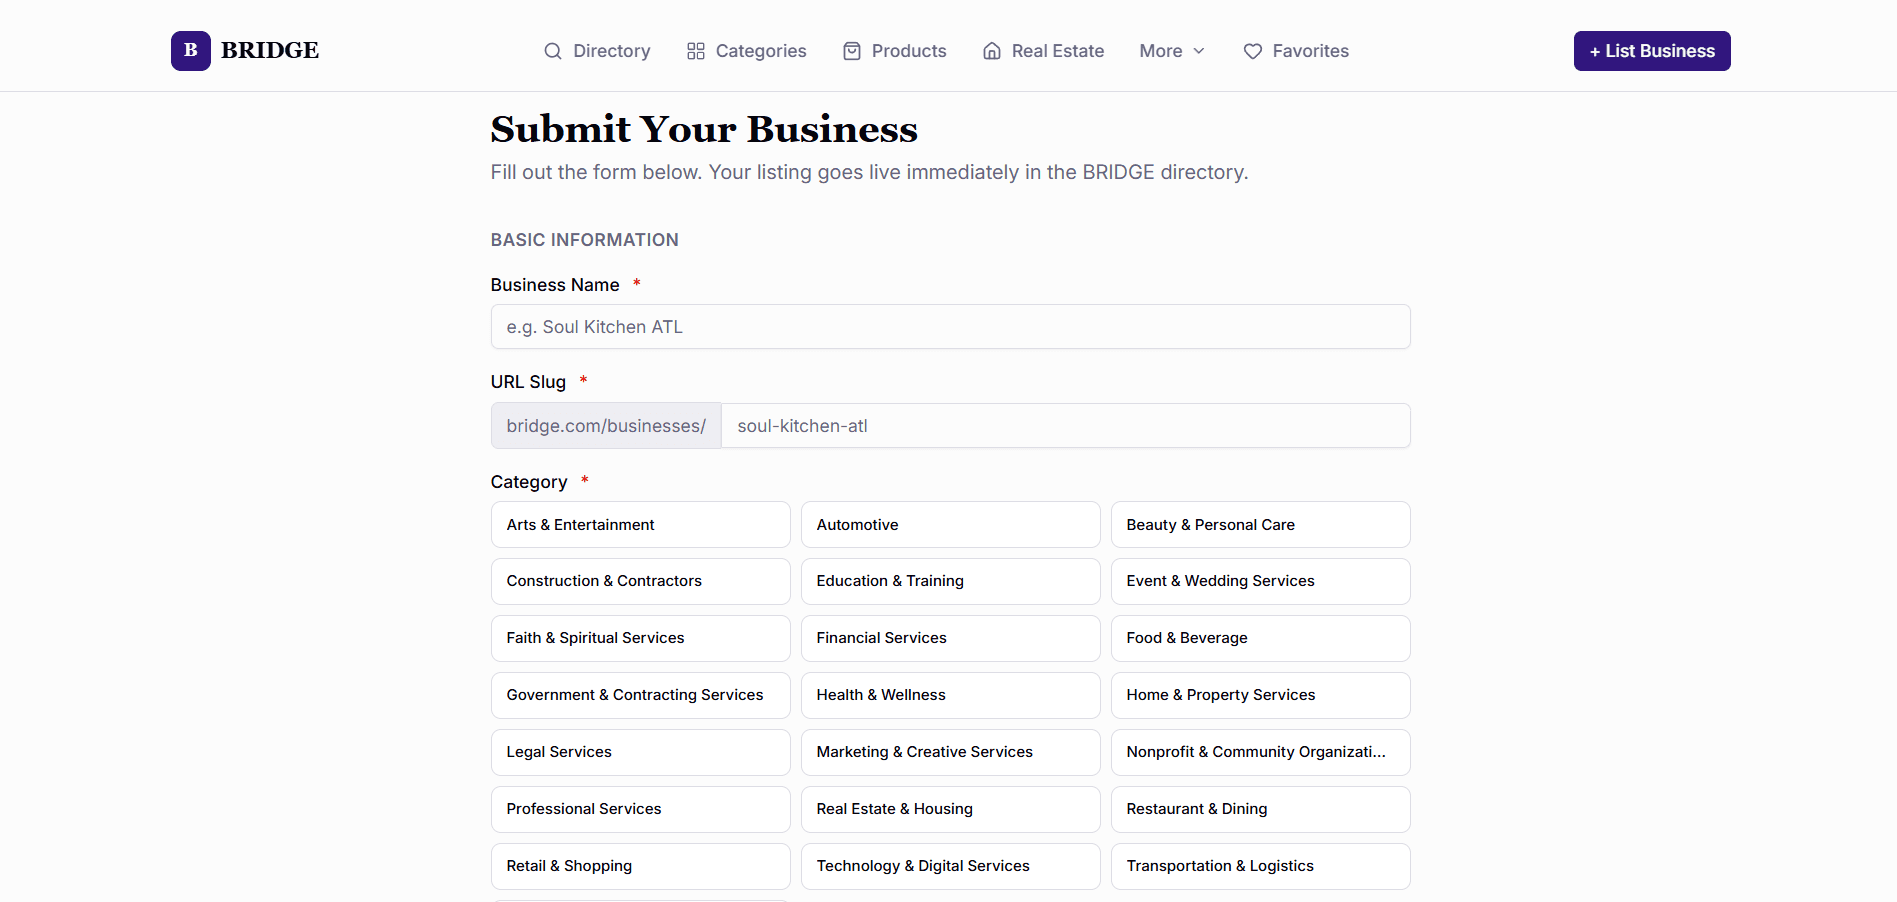Click the + List Business button
The height and width of the screenshot is (902, 1897).
point(1652,51)
